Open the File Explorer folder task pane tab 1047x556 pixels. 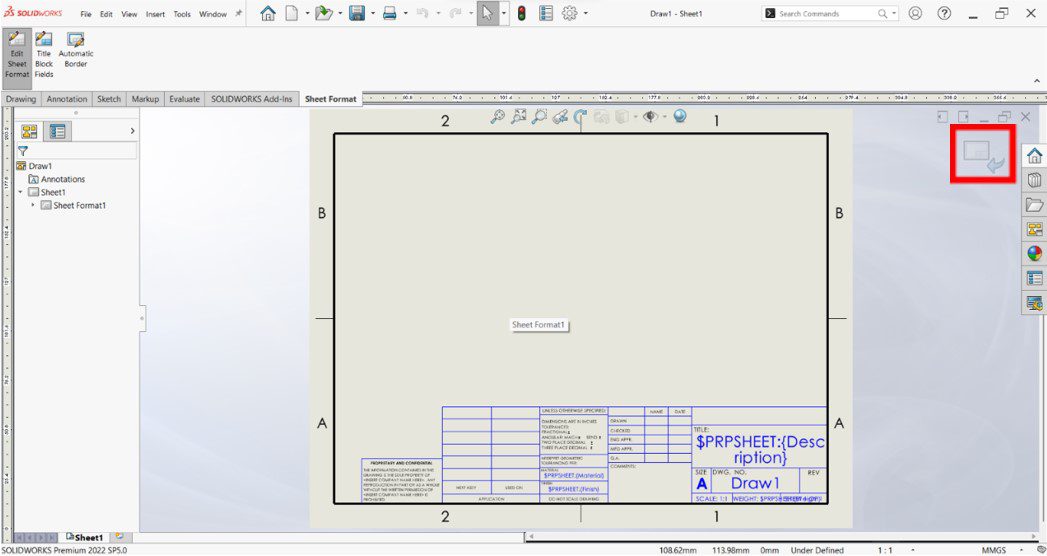1034,204
